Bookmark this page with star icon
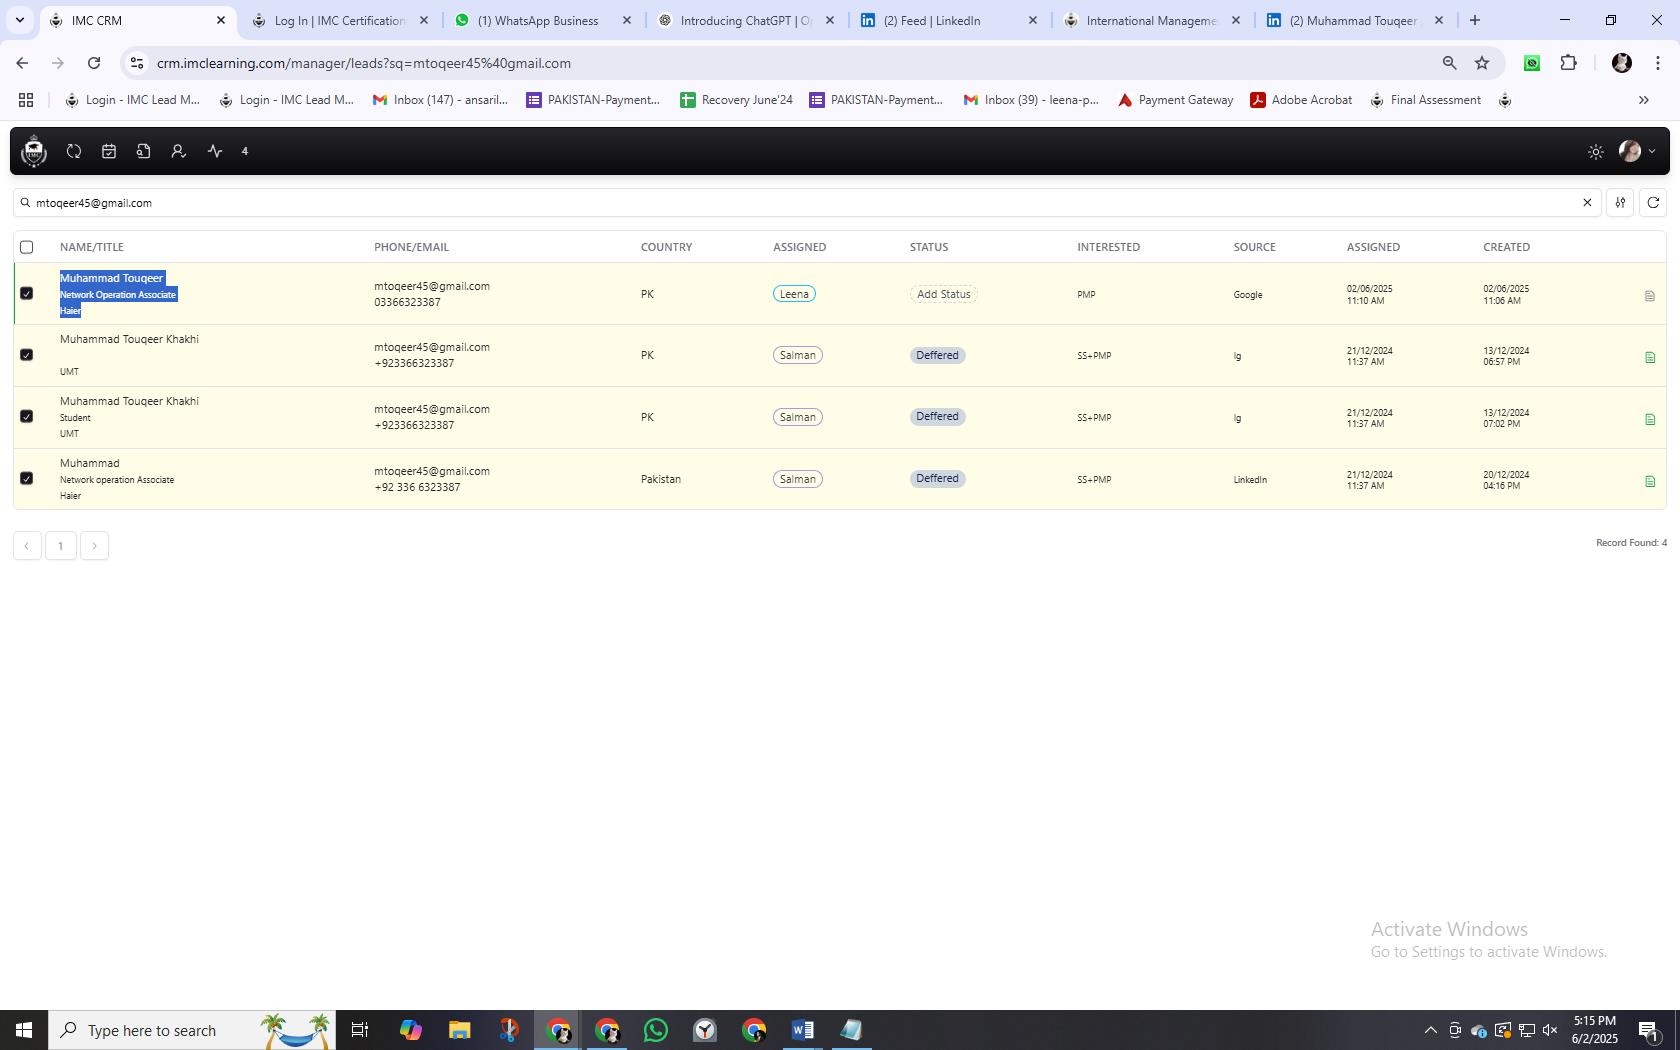Screen dimensions: 1680x1050 [1482, 63]
